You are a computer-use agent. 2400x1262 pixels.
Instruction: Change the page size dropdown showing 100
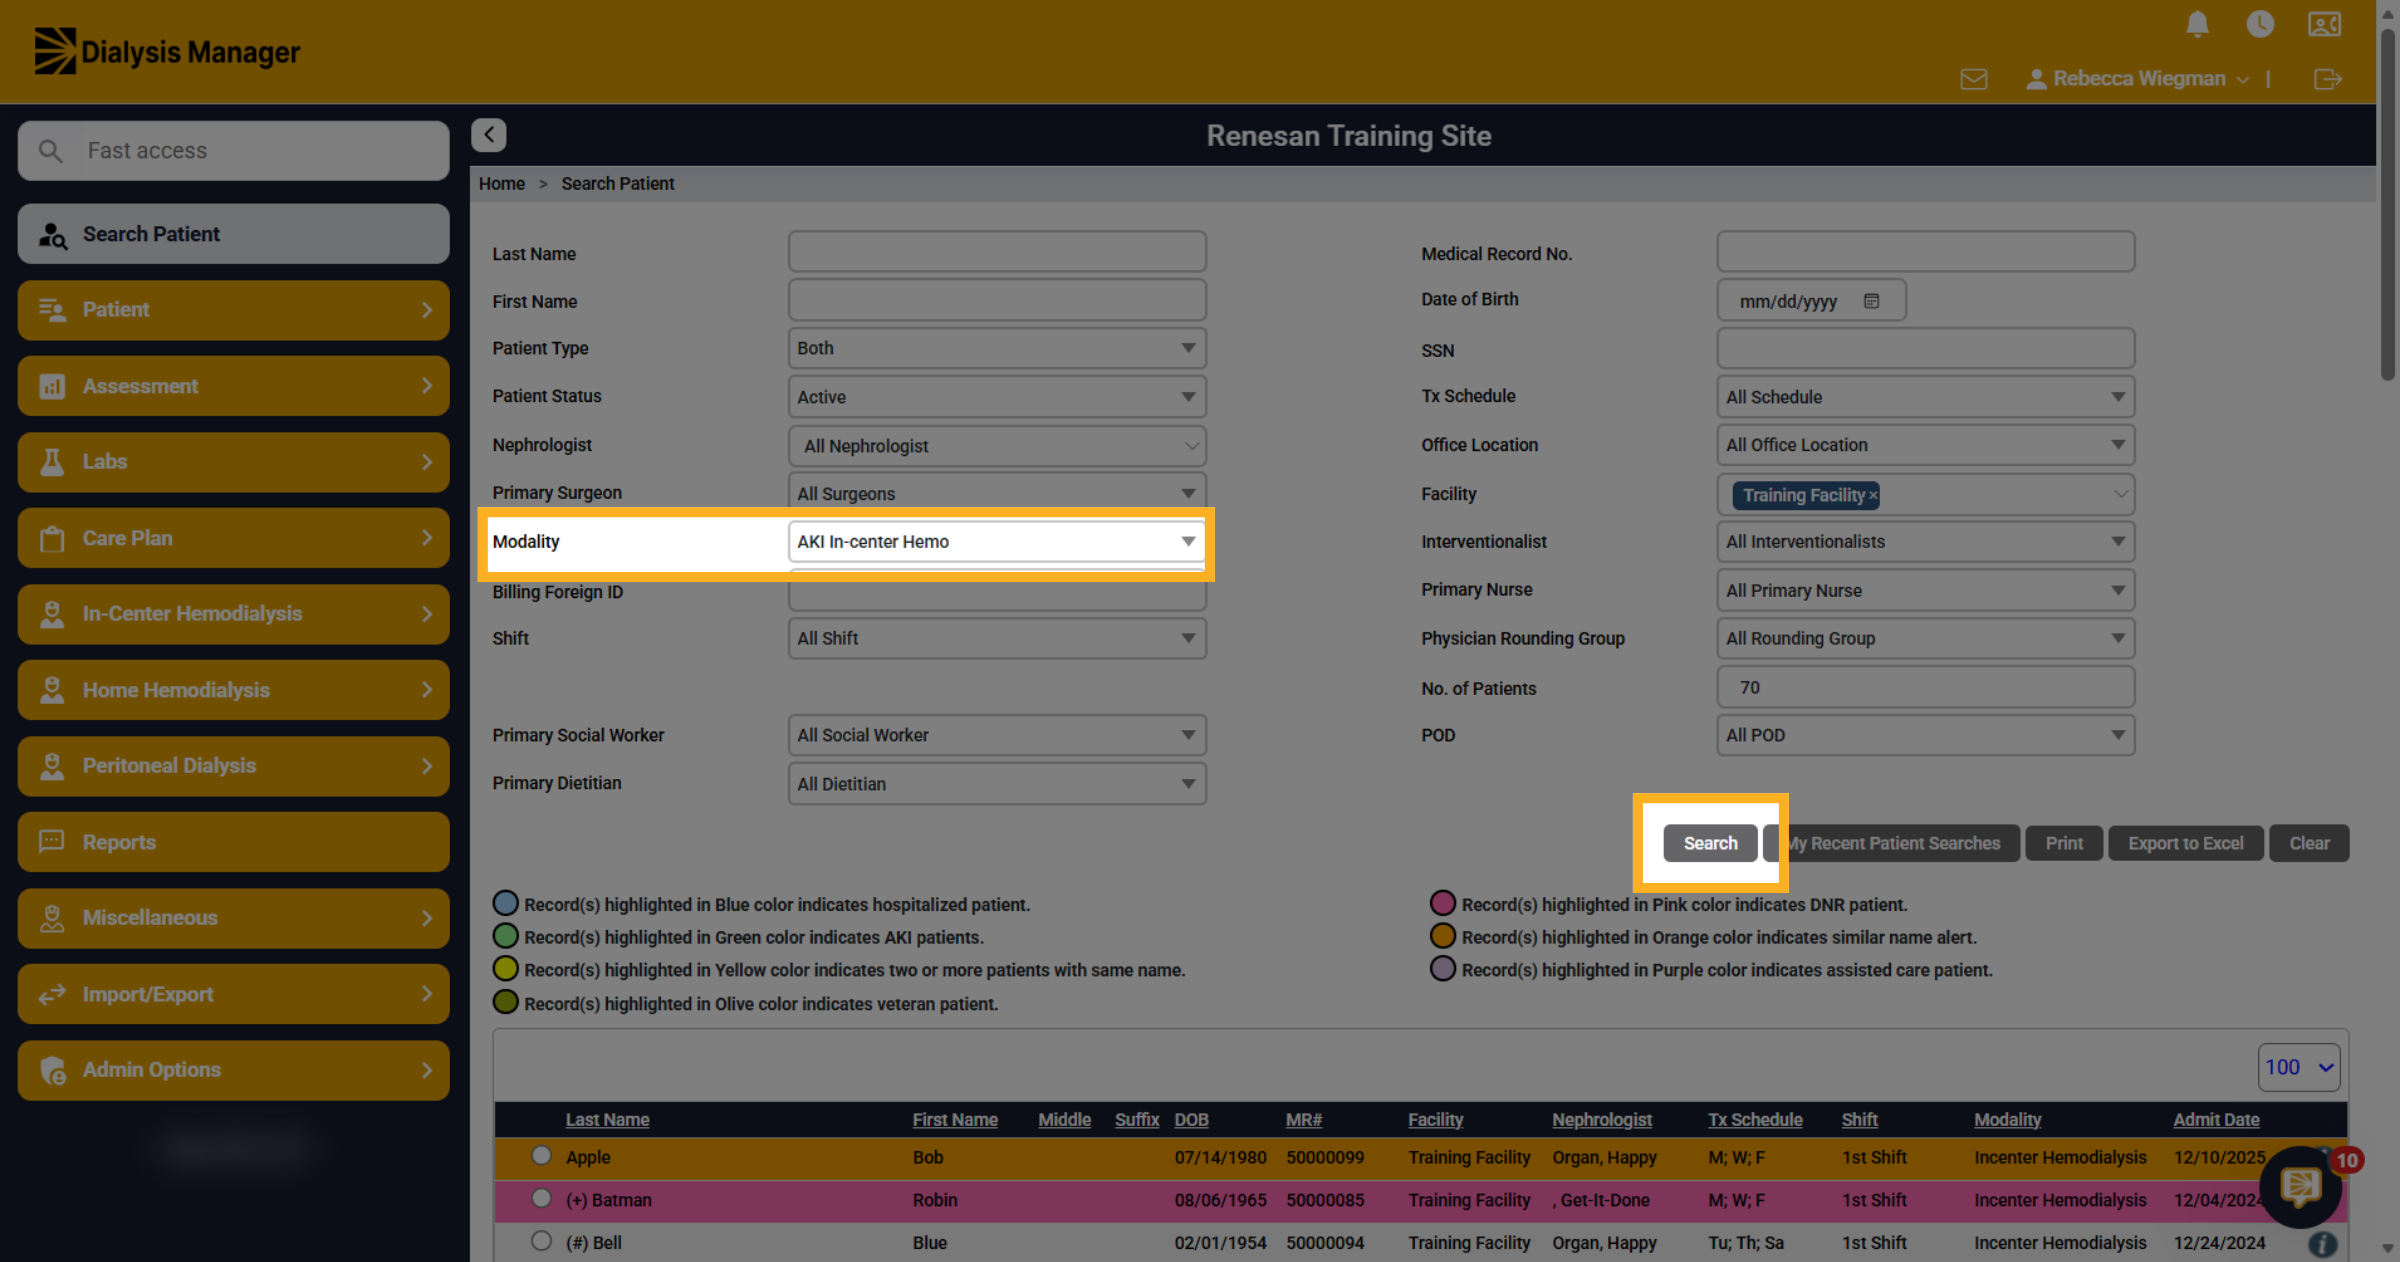2298,1067
